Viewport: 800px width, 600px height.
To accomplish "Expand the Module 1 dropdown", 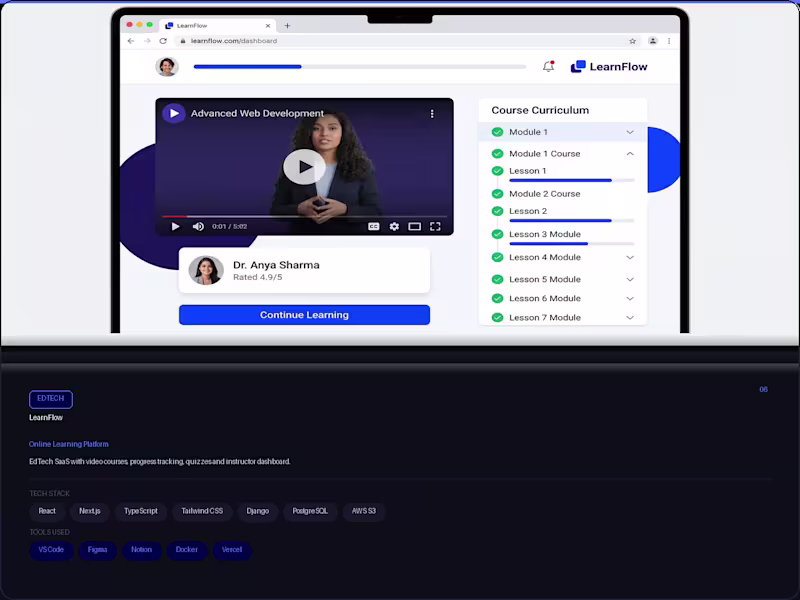I will [630, 131].
